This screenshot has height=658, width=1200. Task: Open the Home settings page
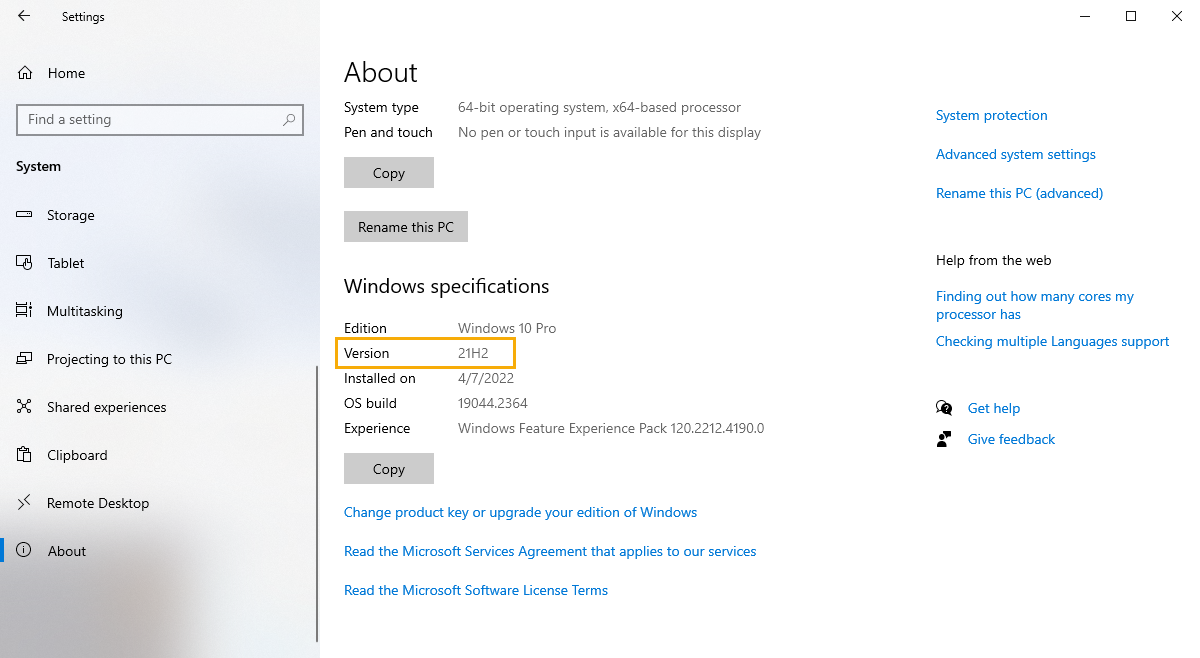[160, 73]
